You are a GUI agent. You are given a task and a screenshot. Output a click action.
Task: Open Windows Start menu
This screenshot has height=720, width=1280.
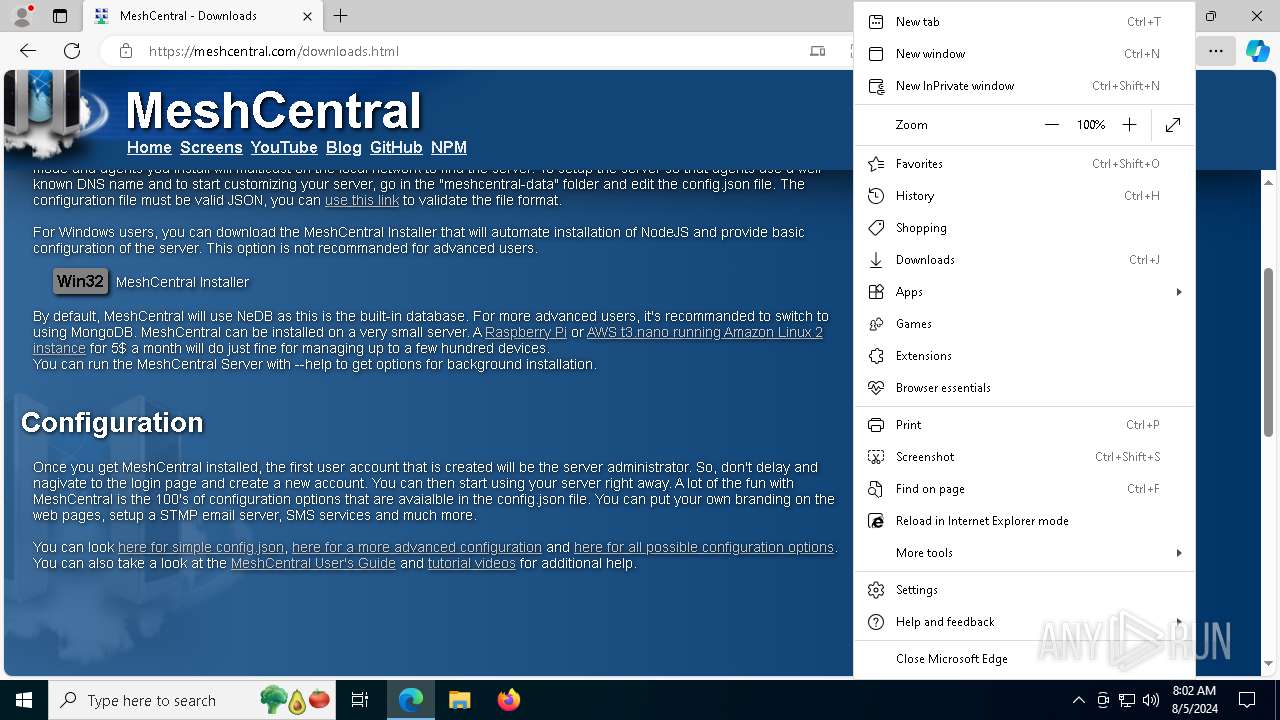click(x=24, y=700)
